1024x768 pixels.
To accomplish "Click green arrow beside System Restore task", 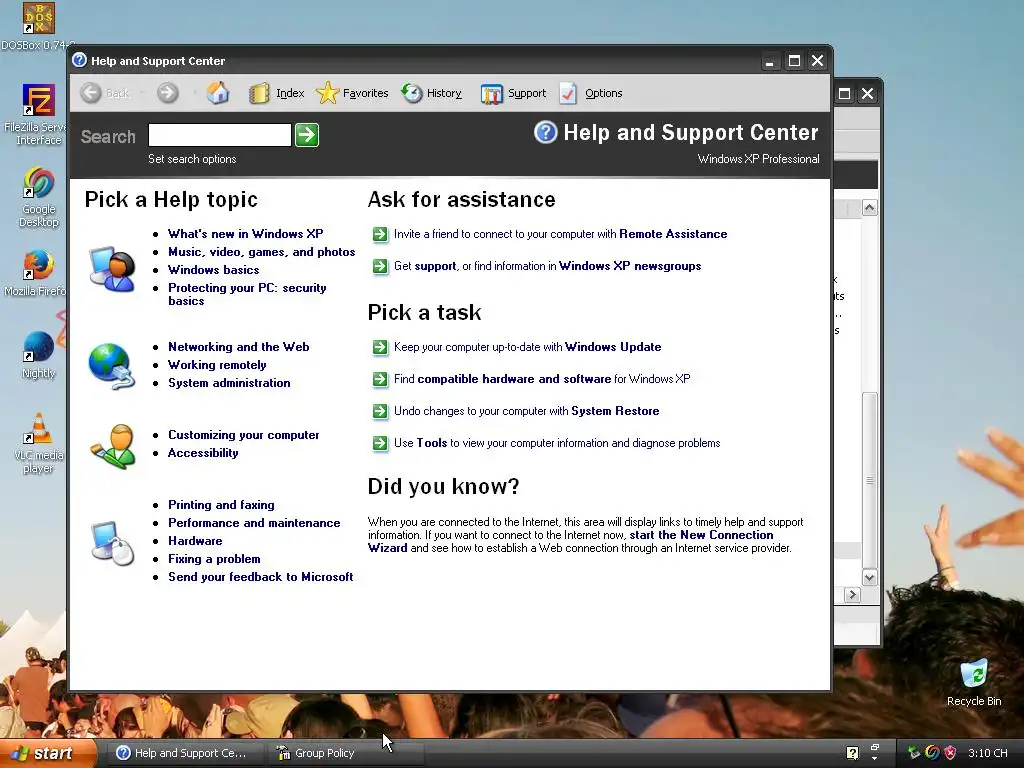I will pos(380,411).
